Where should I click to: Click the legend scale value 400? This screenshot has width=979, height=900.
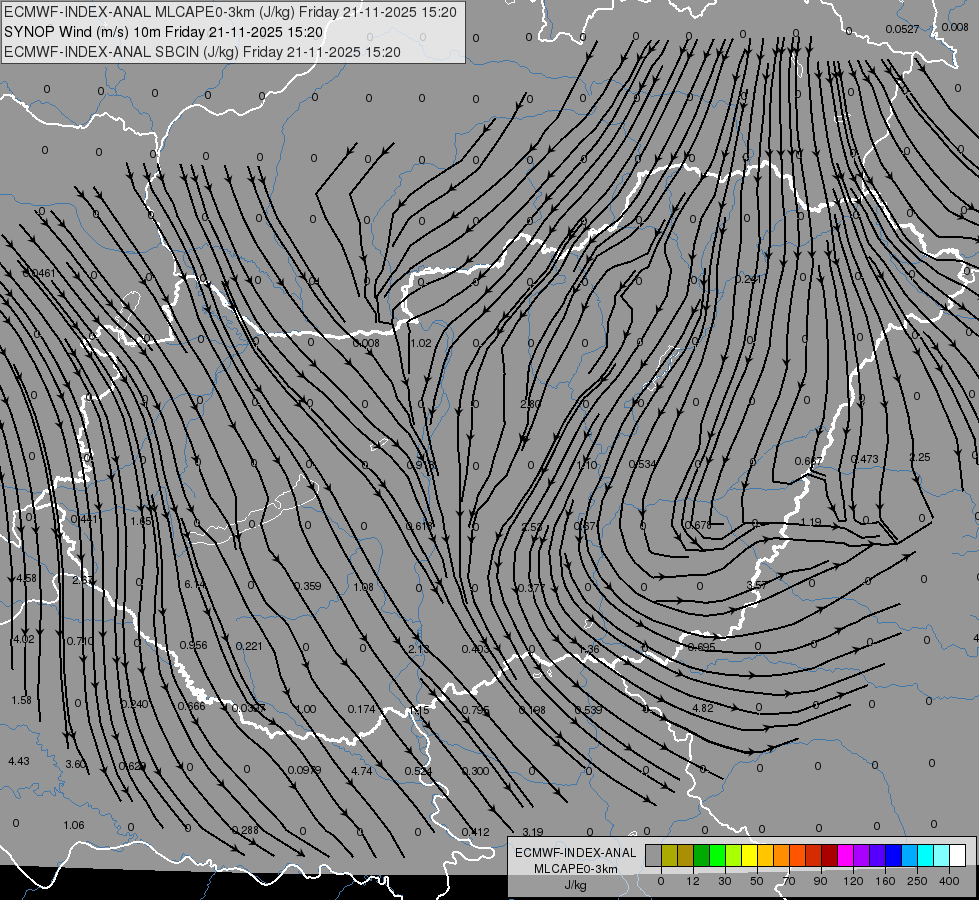pos(949,881)
